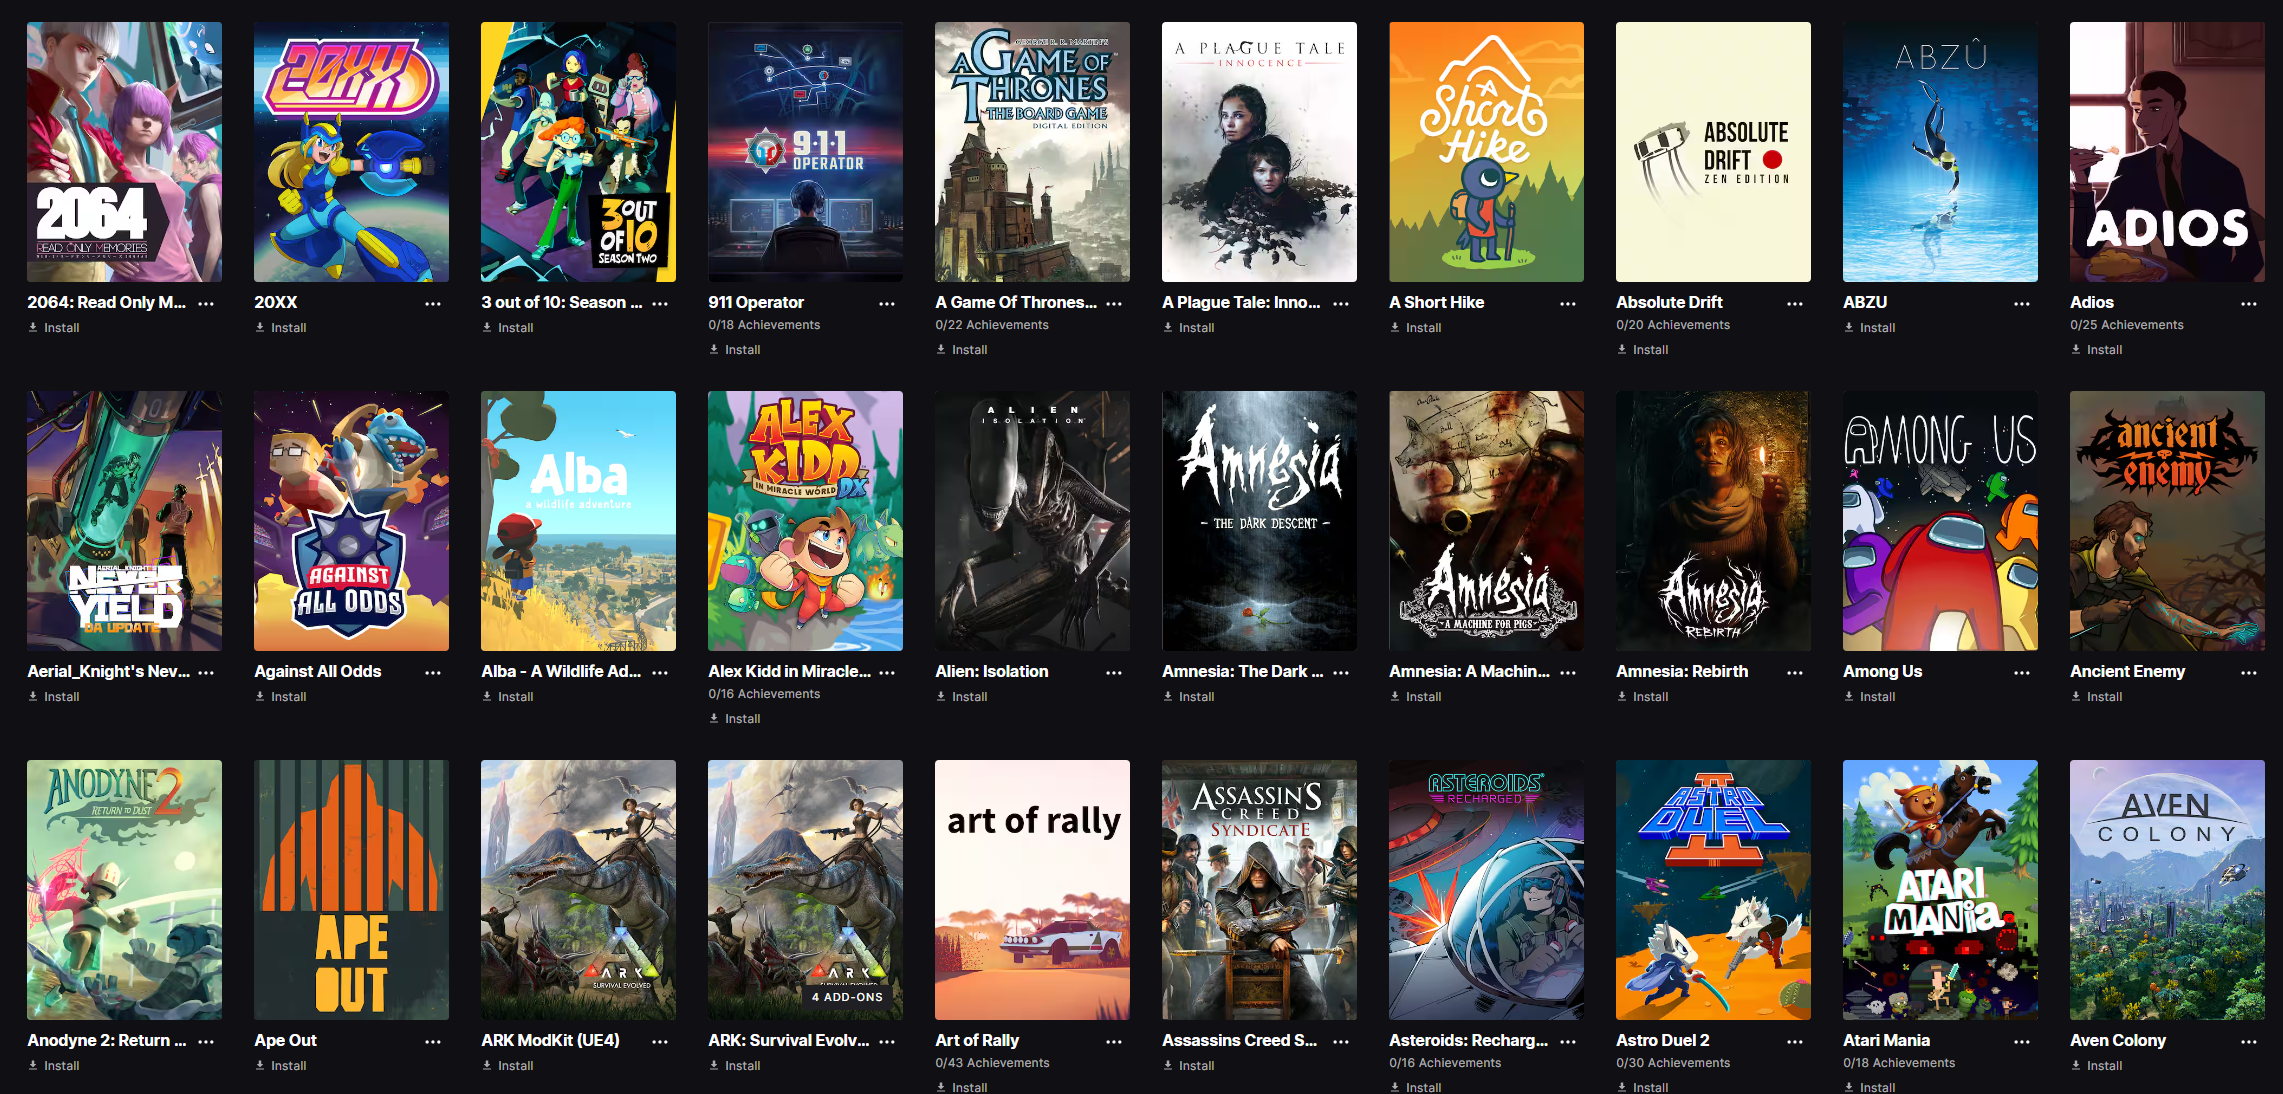Open more options for Alex Kidd in Miracle World
2283x1094 pixels.
coord(887,673)
